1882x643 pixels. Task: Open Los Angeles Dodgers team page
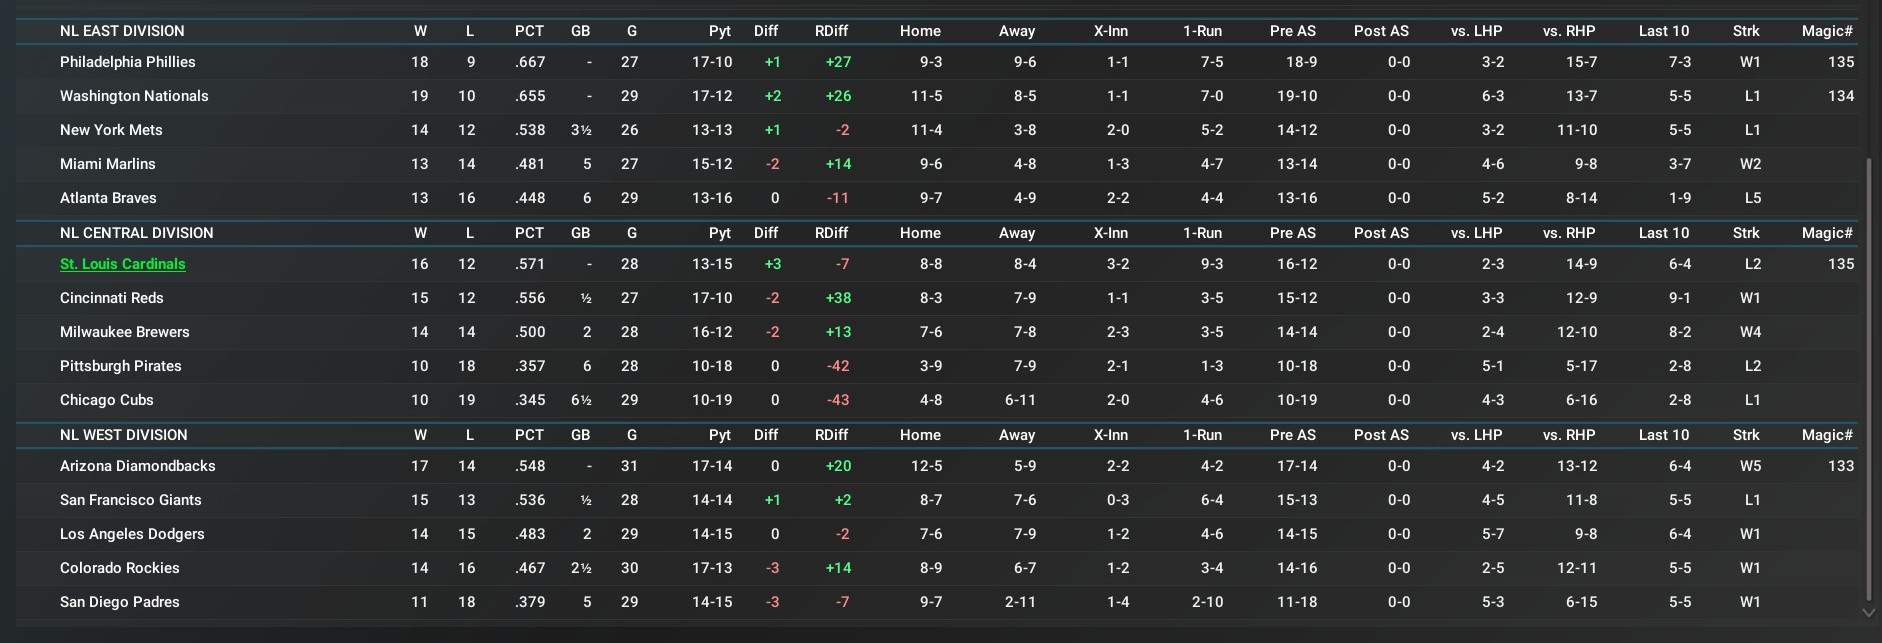coord(132,534)
